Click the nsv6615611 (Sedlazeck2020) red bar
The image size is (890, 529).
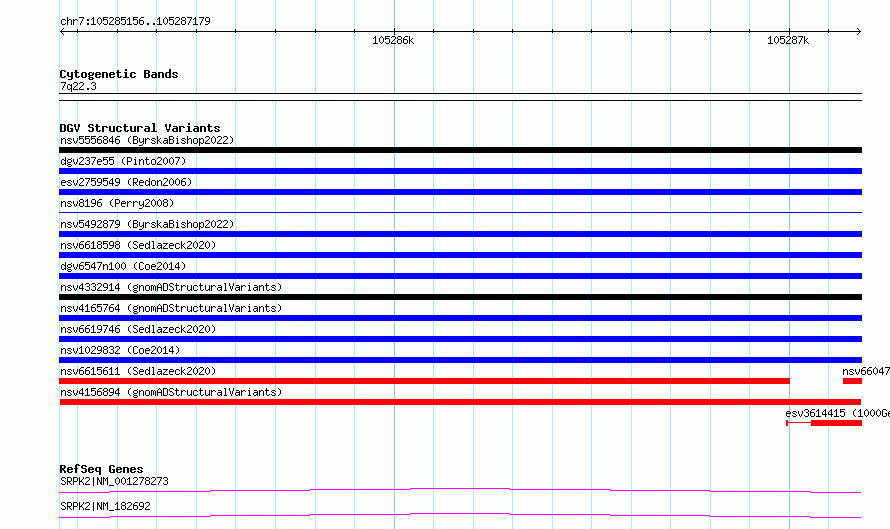[x=425, y=381]
